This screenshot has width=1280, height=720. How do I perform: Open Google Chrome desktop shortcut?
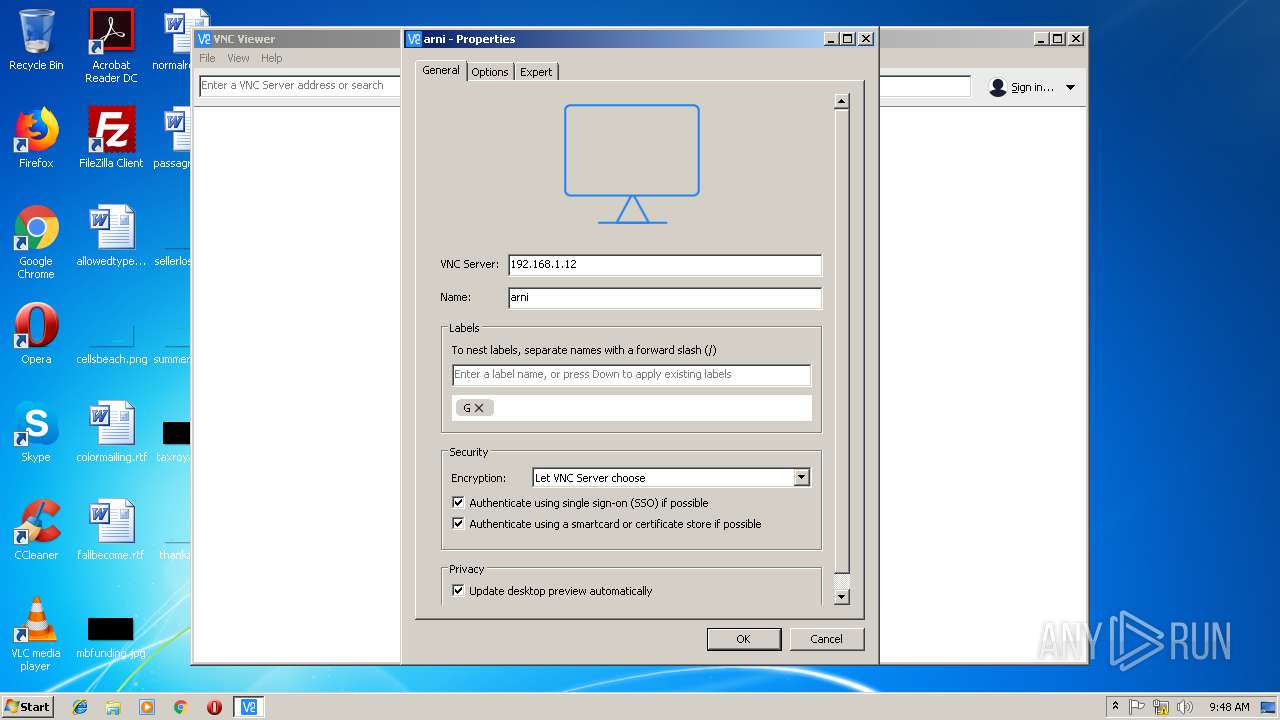pyautogui.click(x=36, y=242)
